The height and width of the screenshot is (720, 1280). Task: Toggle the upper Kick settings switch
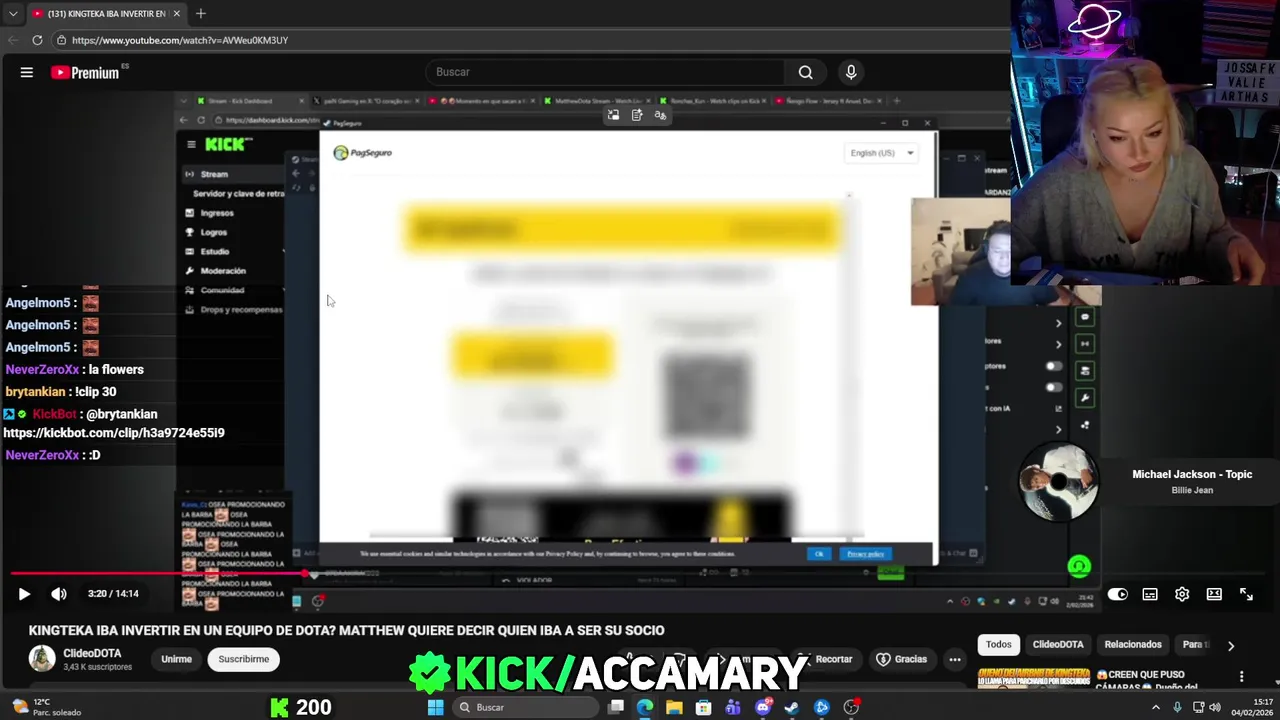pyautogui.click(x=1053, y=367)
